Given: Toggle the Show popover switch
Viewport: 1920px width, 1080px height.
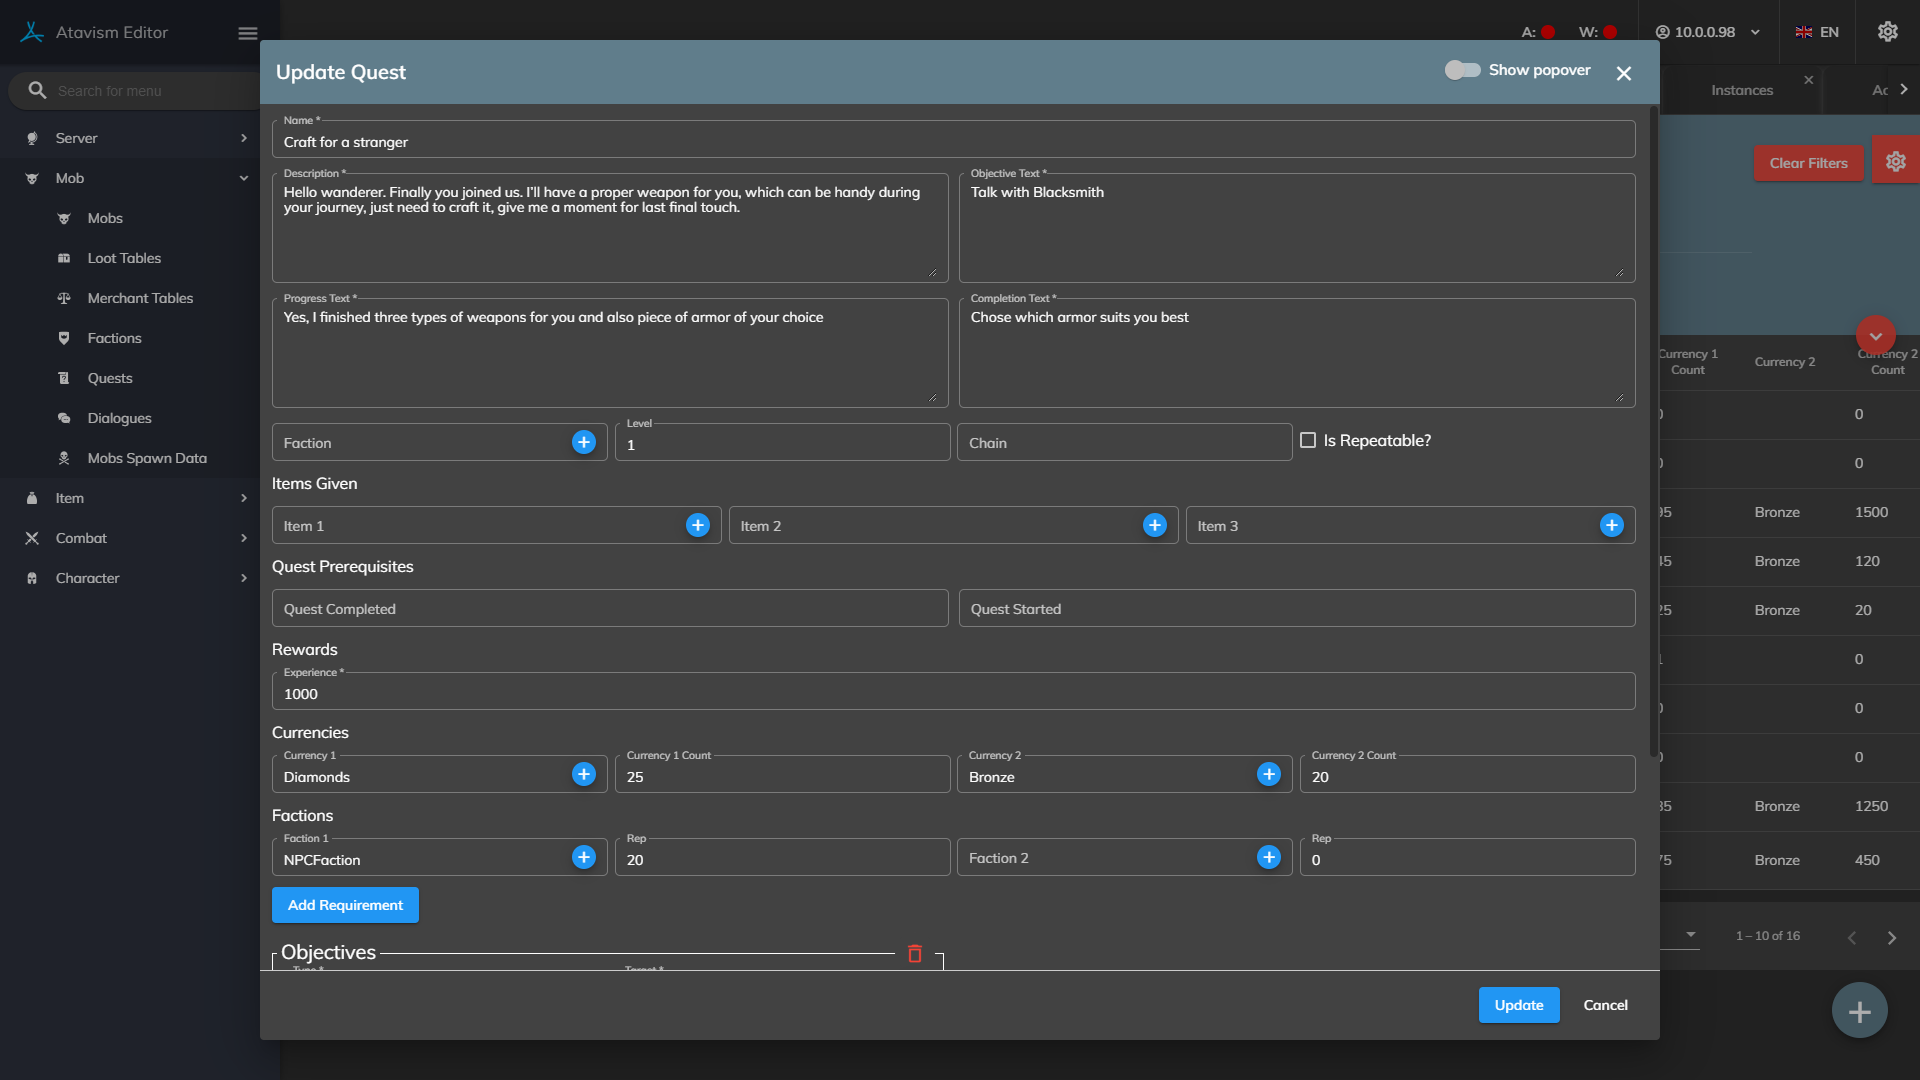Looking at the screenshot, I should click(1462, 70).
